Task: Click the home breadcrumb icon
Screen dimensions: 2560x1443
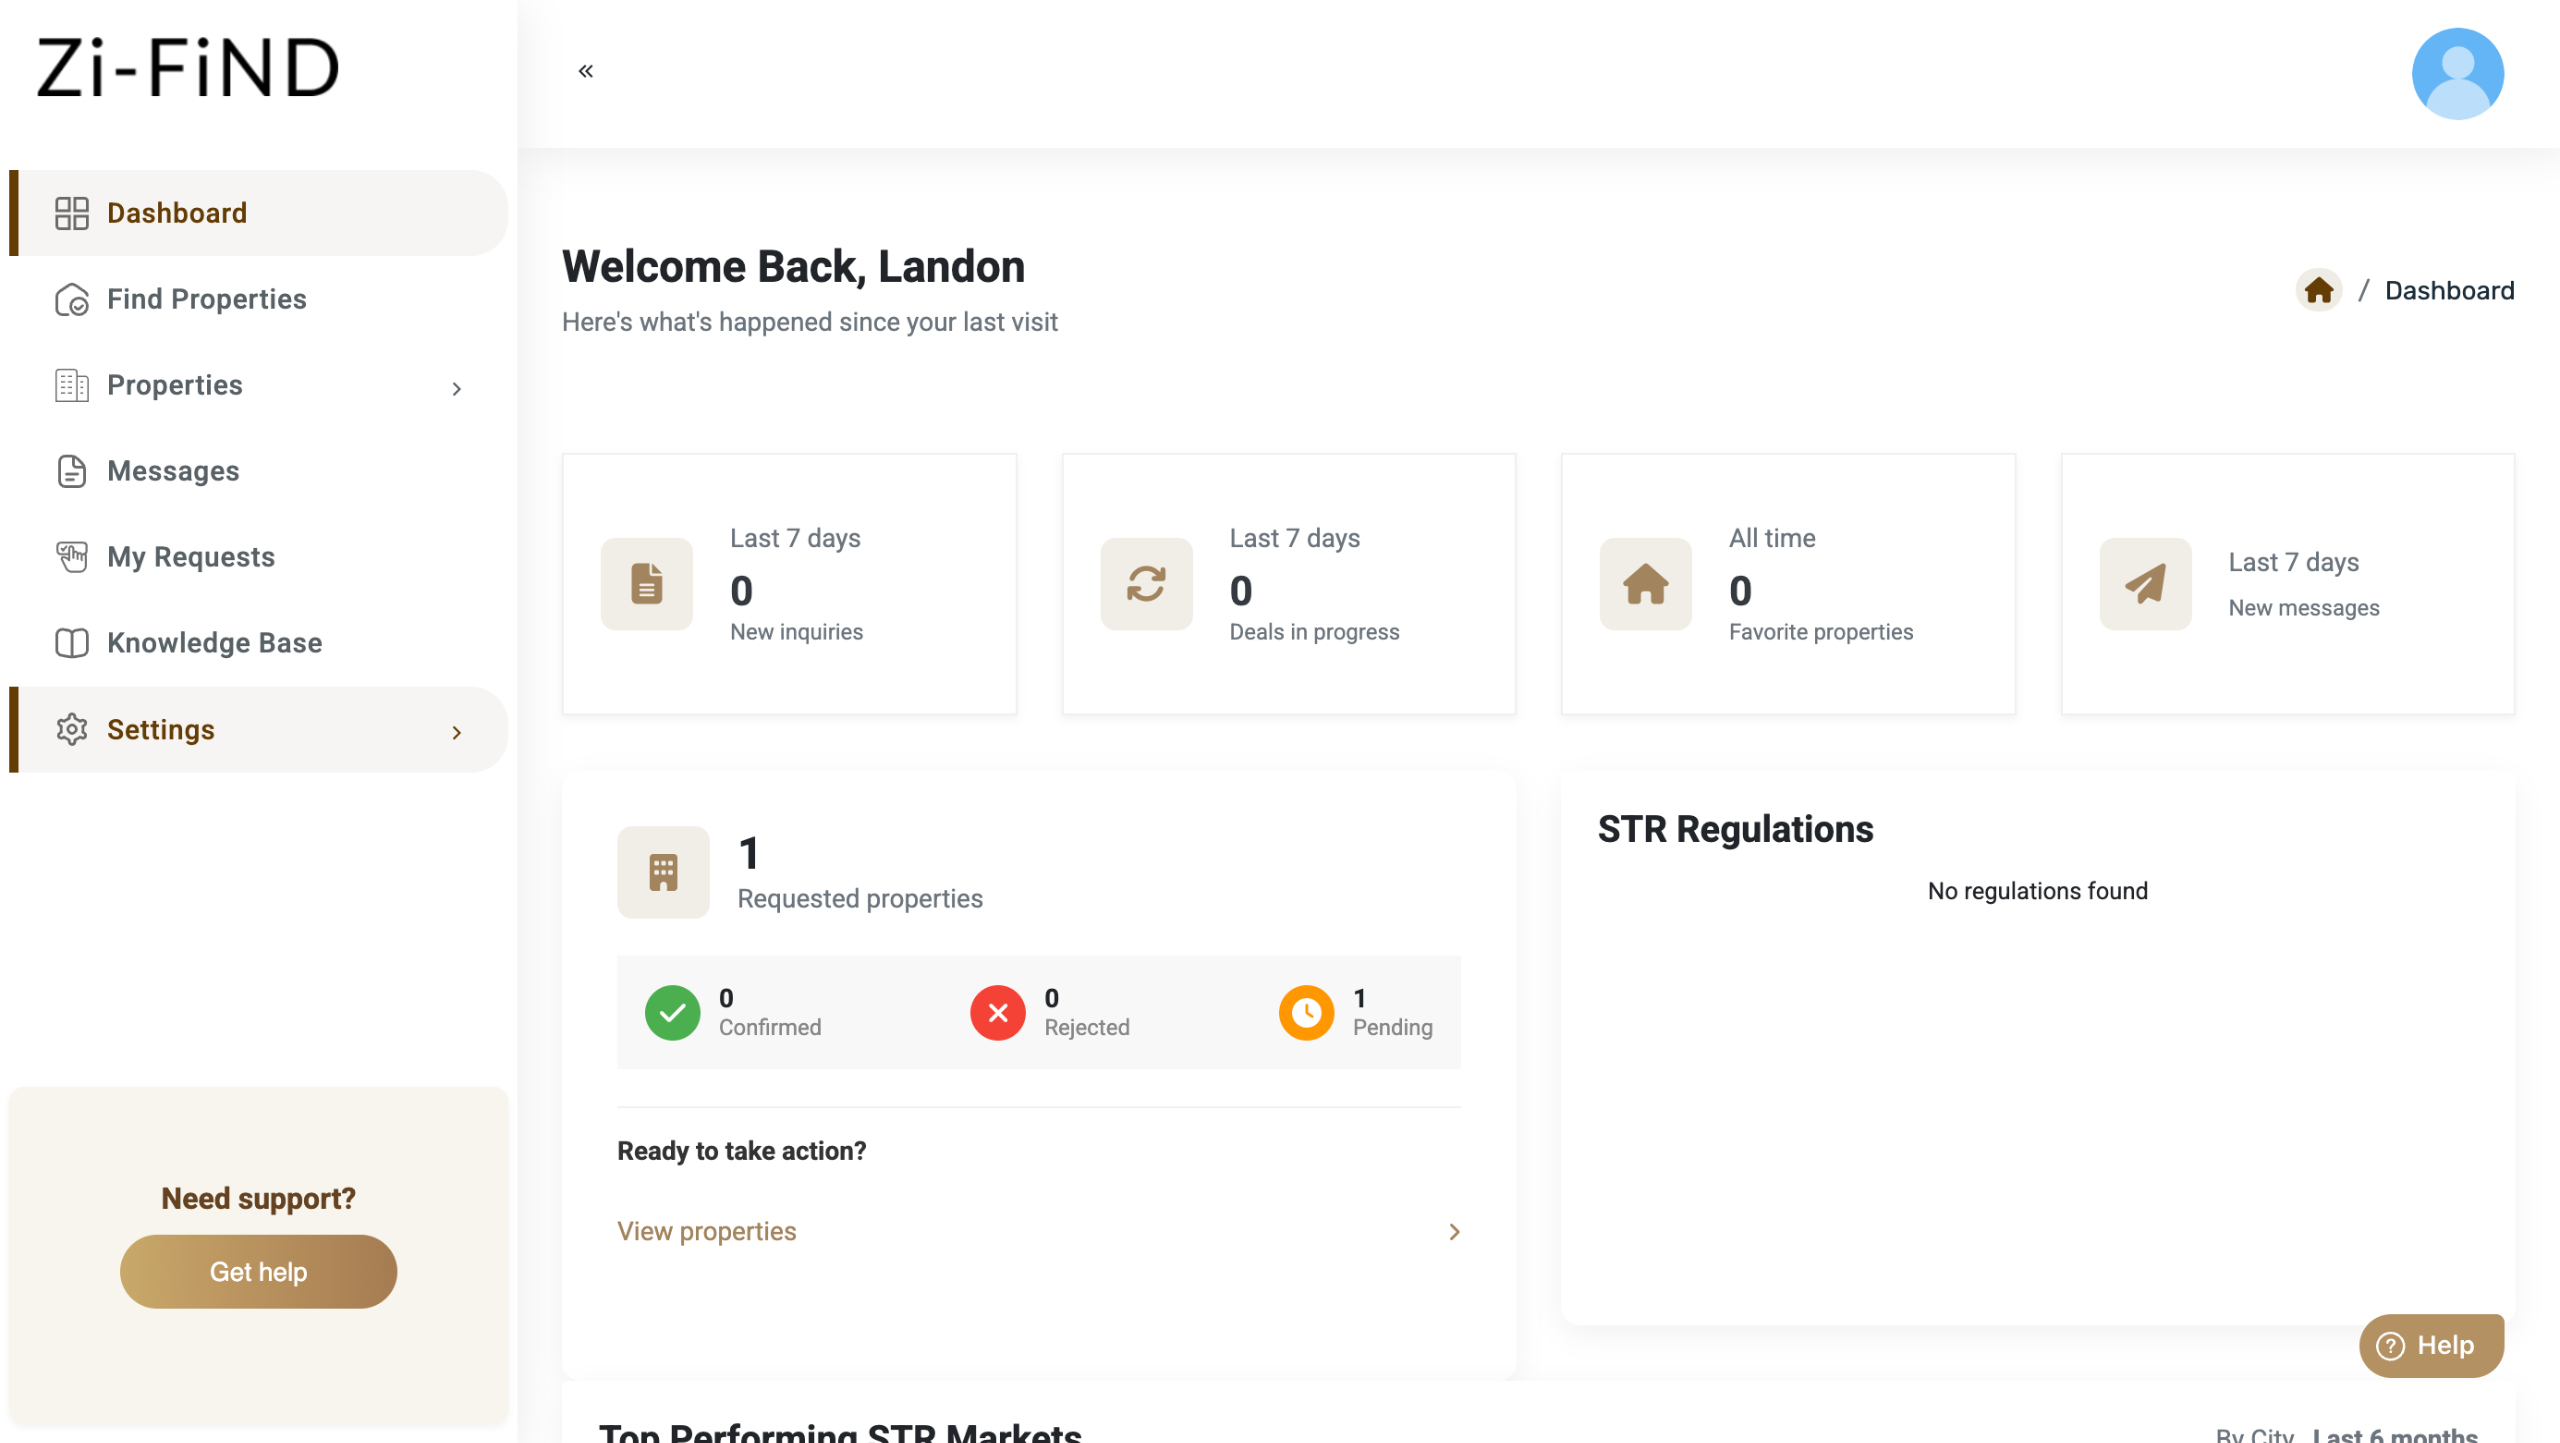Action: [x=2318, y=291]
